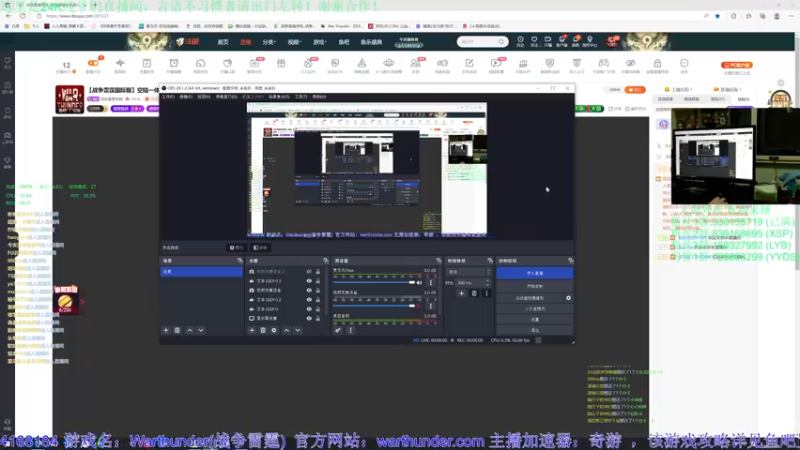
Task: Toggle lock on 显示器采集 source
Action: coord(318,318)
